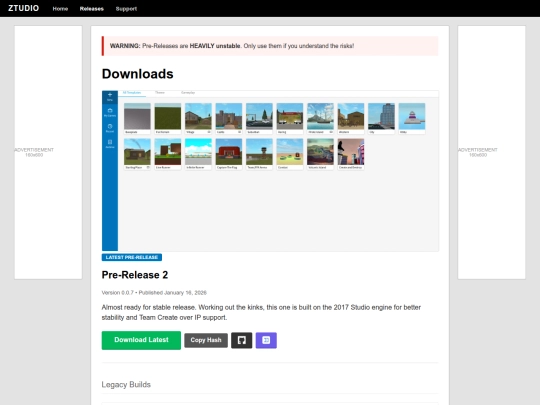The height and width of the screenshot is (405, 540).
Task: Click the Version 0.0.7 published line
Action: 154,293
